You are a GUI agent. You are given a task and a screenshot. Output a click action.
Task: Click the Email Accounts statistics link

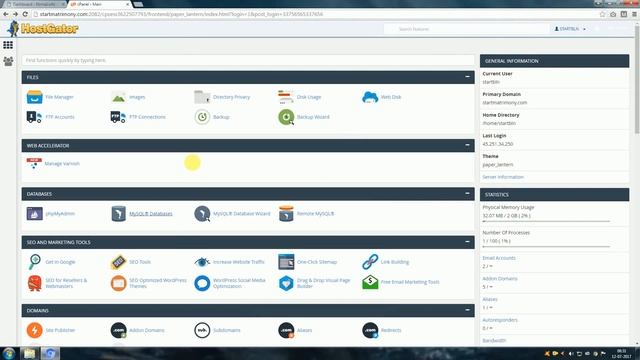pyautogui.click(x=499, y=258)
